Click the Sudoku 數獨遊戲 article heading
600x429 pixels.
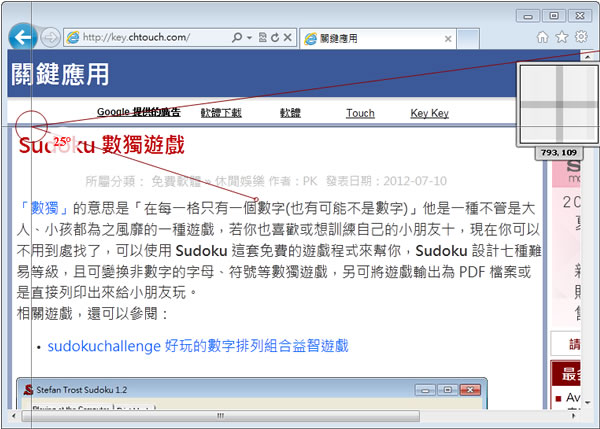click(x=102, y=145)
